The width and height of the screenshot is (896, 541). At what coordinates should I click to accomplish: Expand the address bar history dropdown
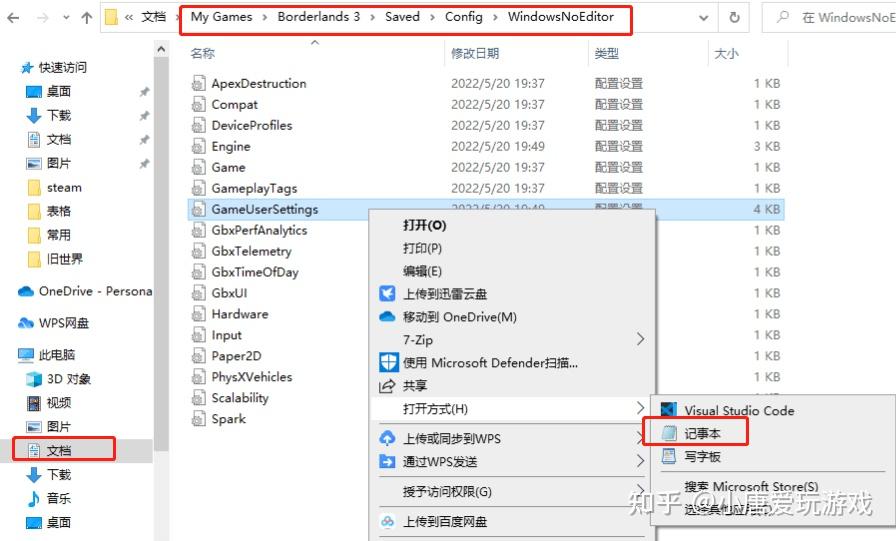(704, 18)
